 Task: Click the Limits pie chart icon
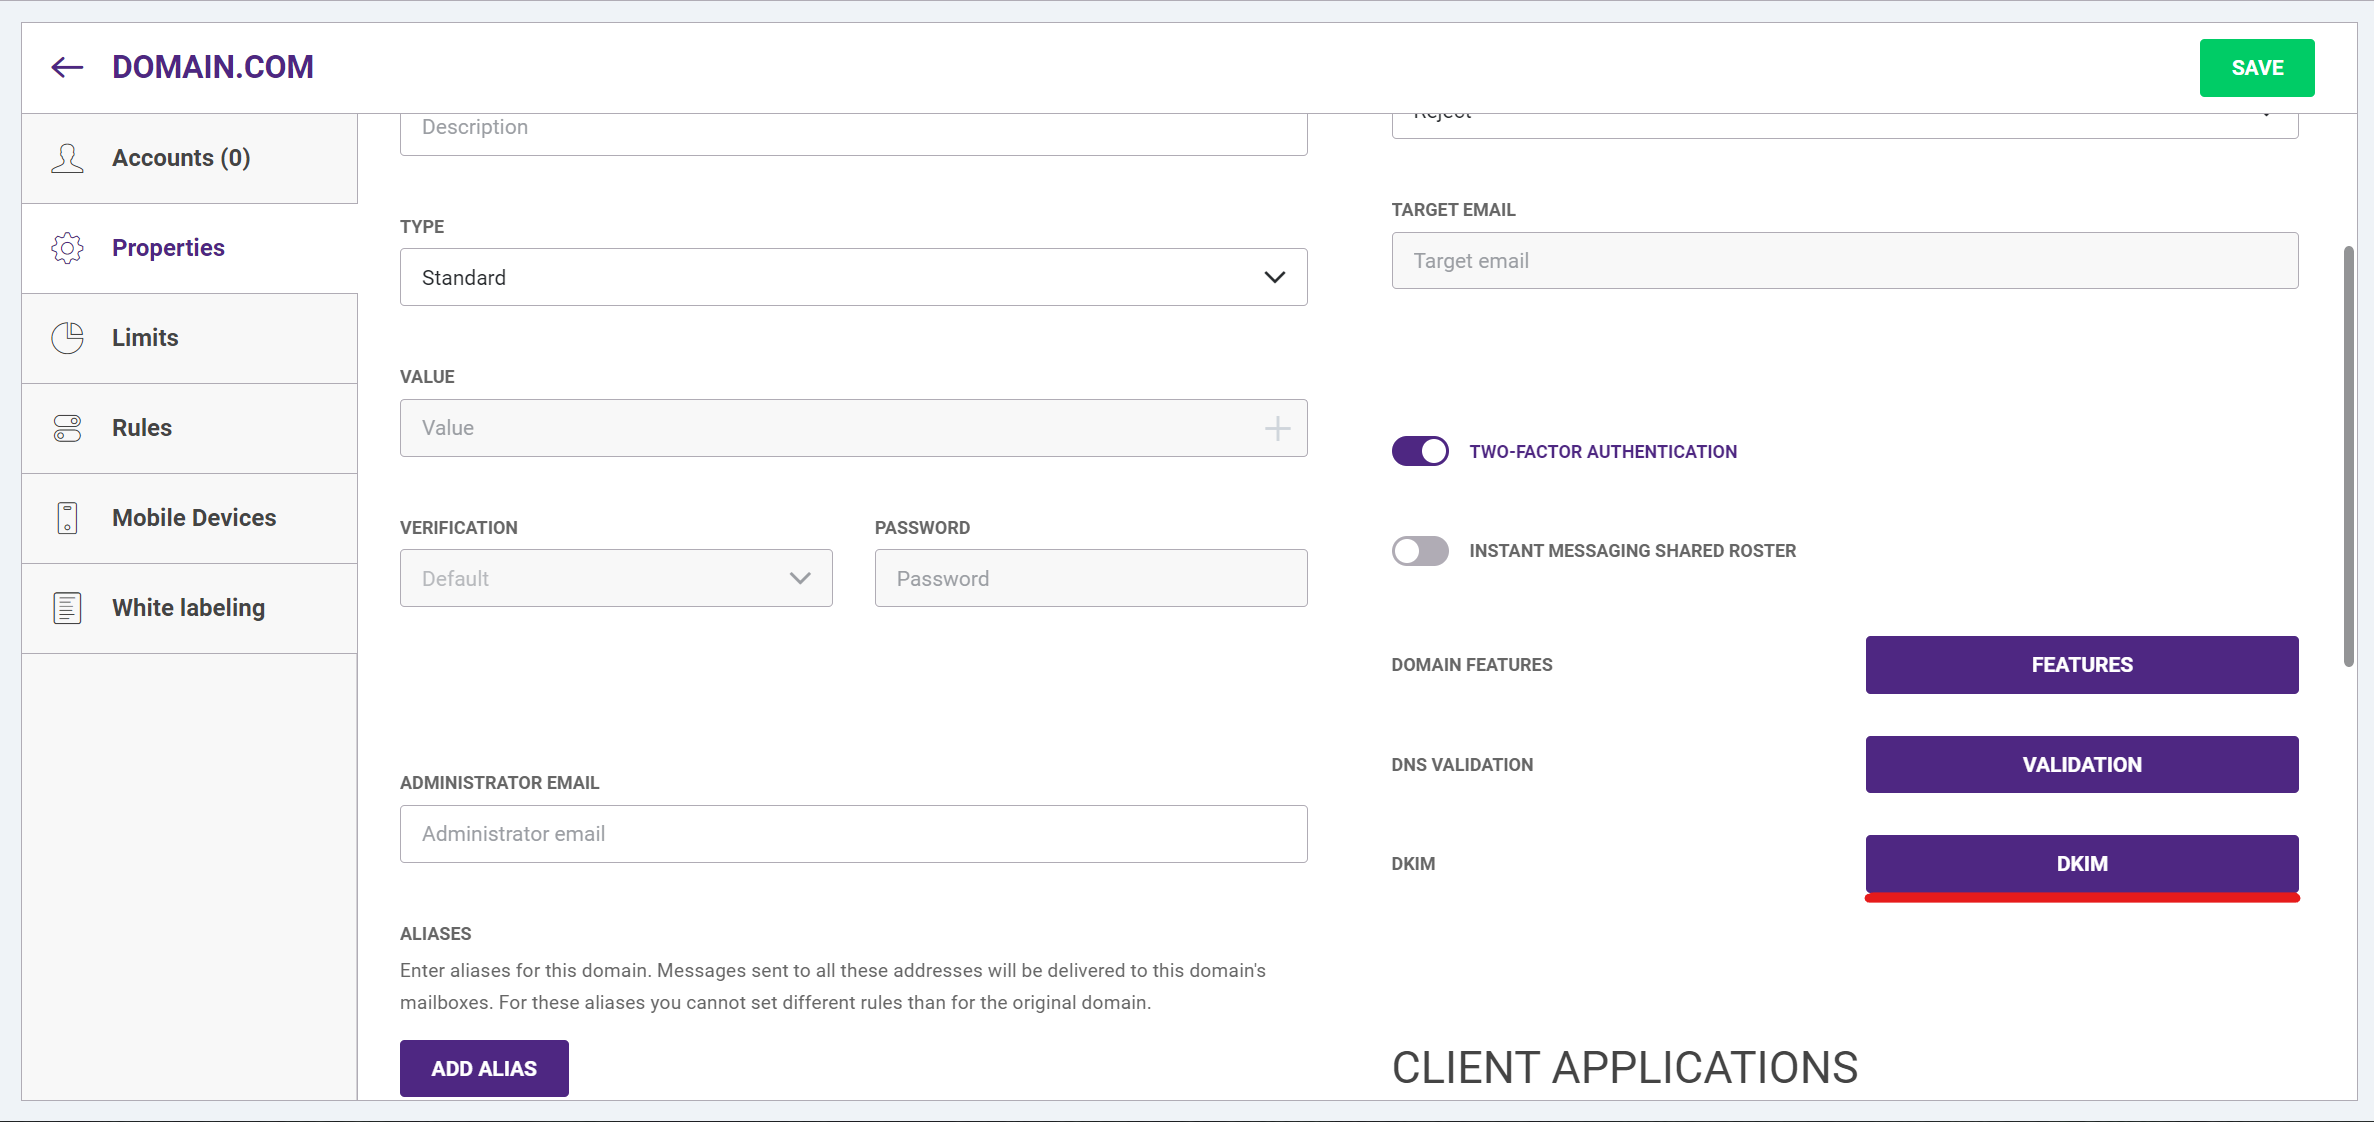pos(67,338)
